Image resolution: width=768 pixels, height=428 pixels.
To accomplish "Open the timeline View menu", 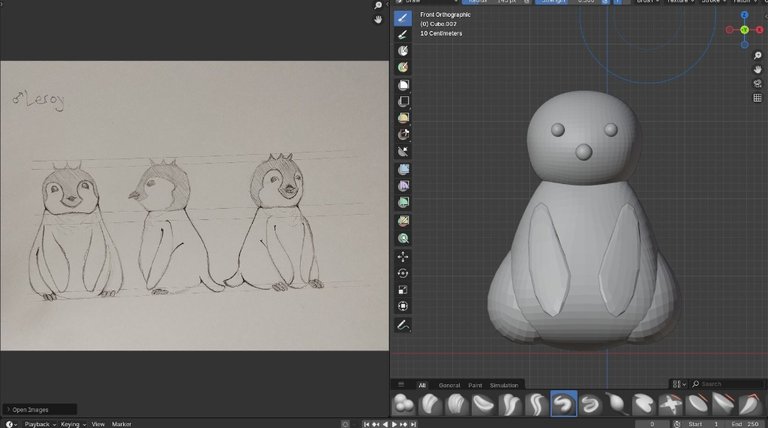I will tap(98, 424).
